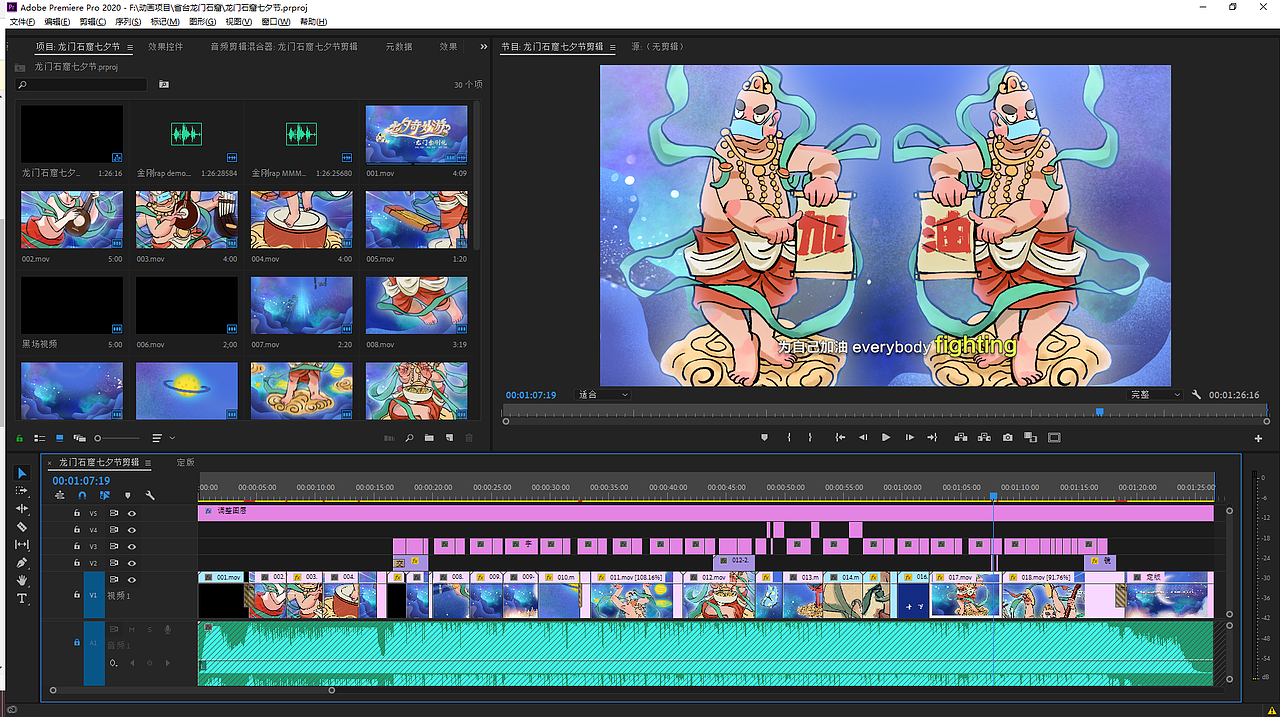The width and height of the screenshot is (1280, 717).
Task: Click the timeline wrench settings icon
Action: (x=150, y=495)
